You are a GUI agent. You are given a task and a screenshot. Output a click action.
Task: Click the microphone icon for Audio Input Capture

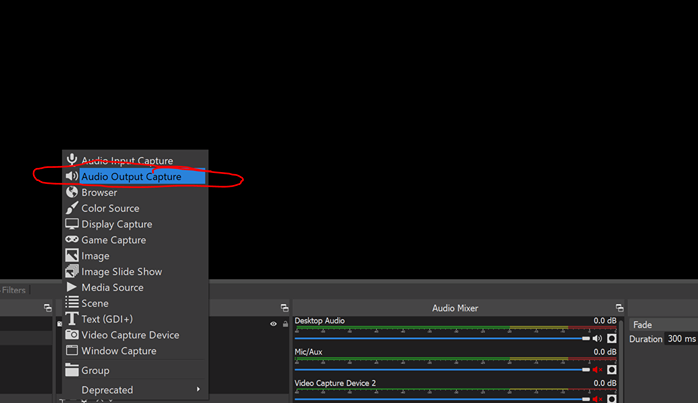(x=71, y=159)
